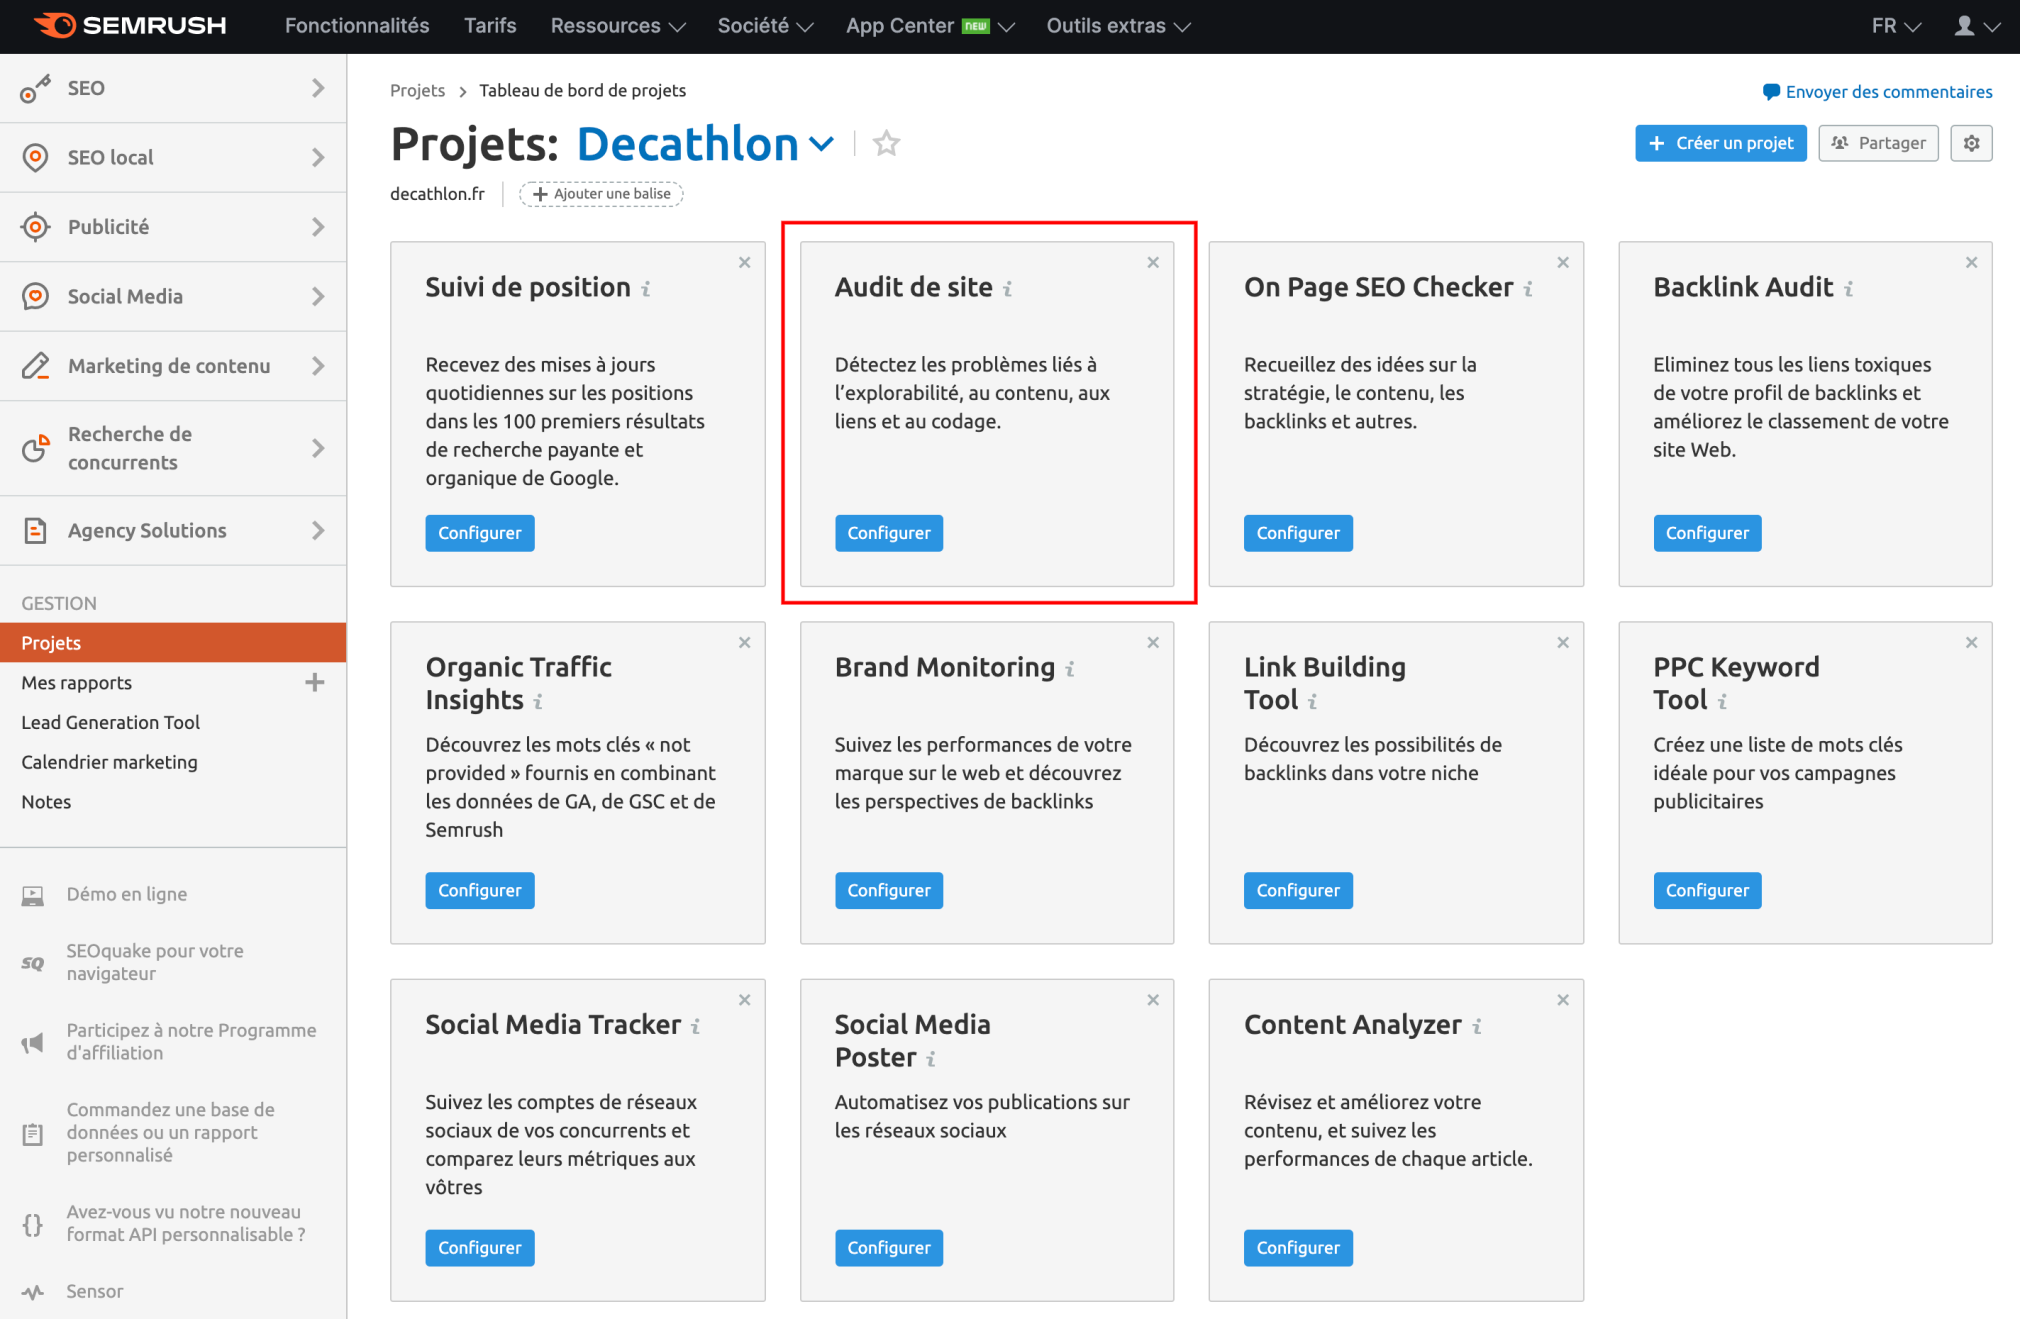Click the Recherche de concurrents icon
This screenshot has width=2020, height=1319.
[36, 448]
